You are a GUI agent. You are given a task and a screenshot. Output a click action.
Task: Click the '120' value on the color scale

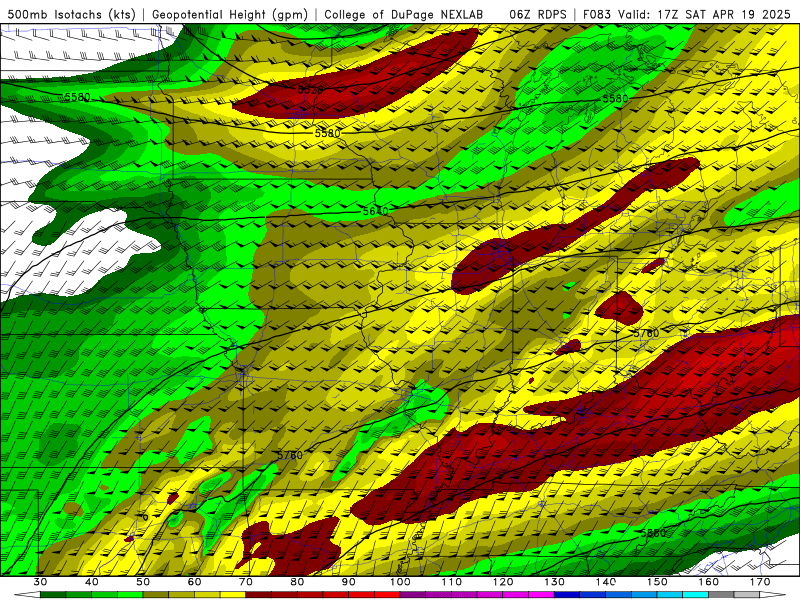tap(503, 582)
